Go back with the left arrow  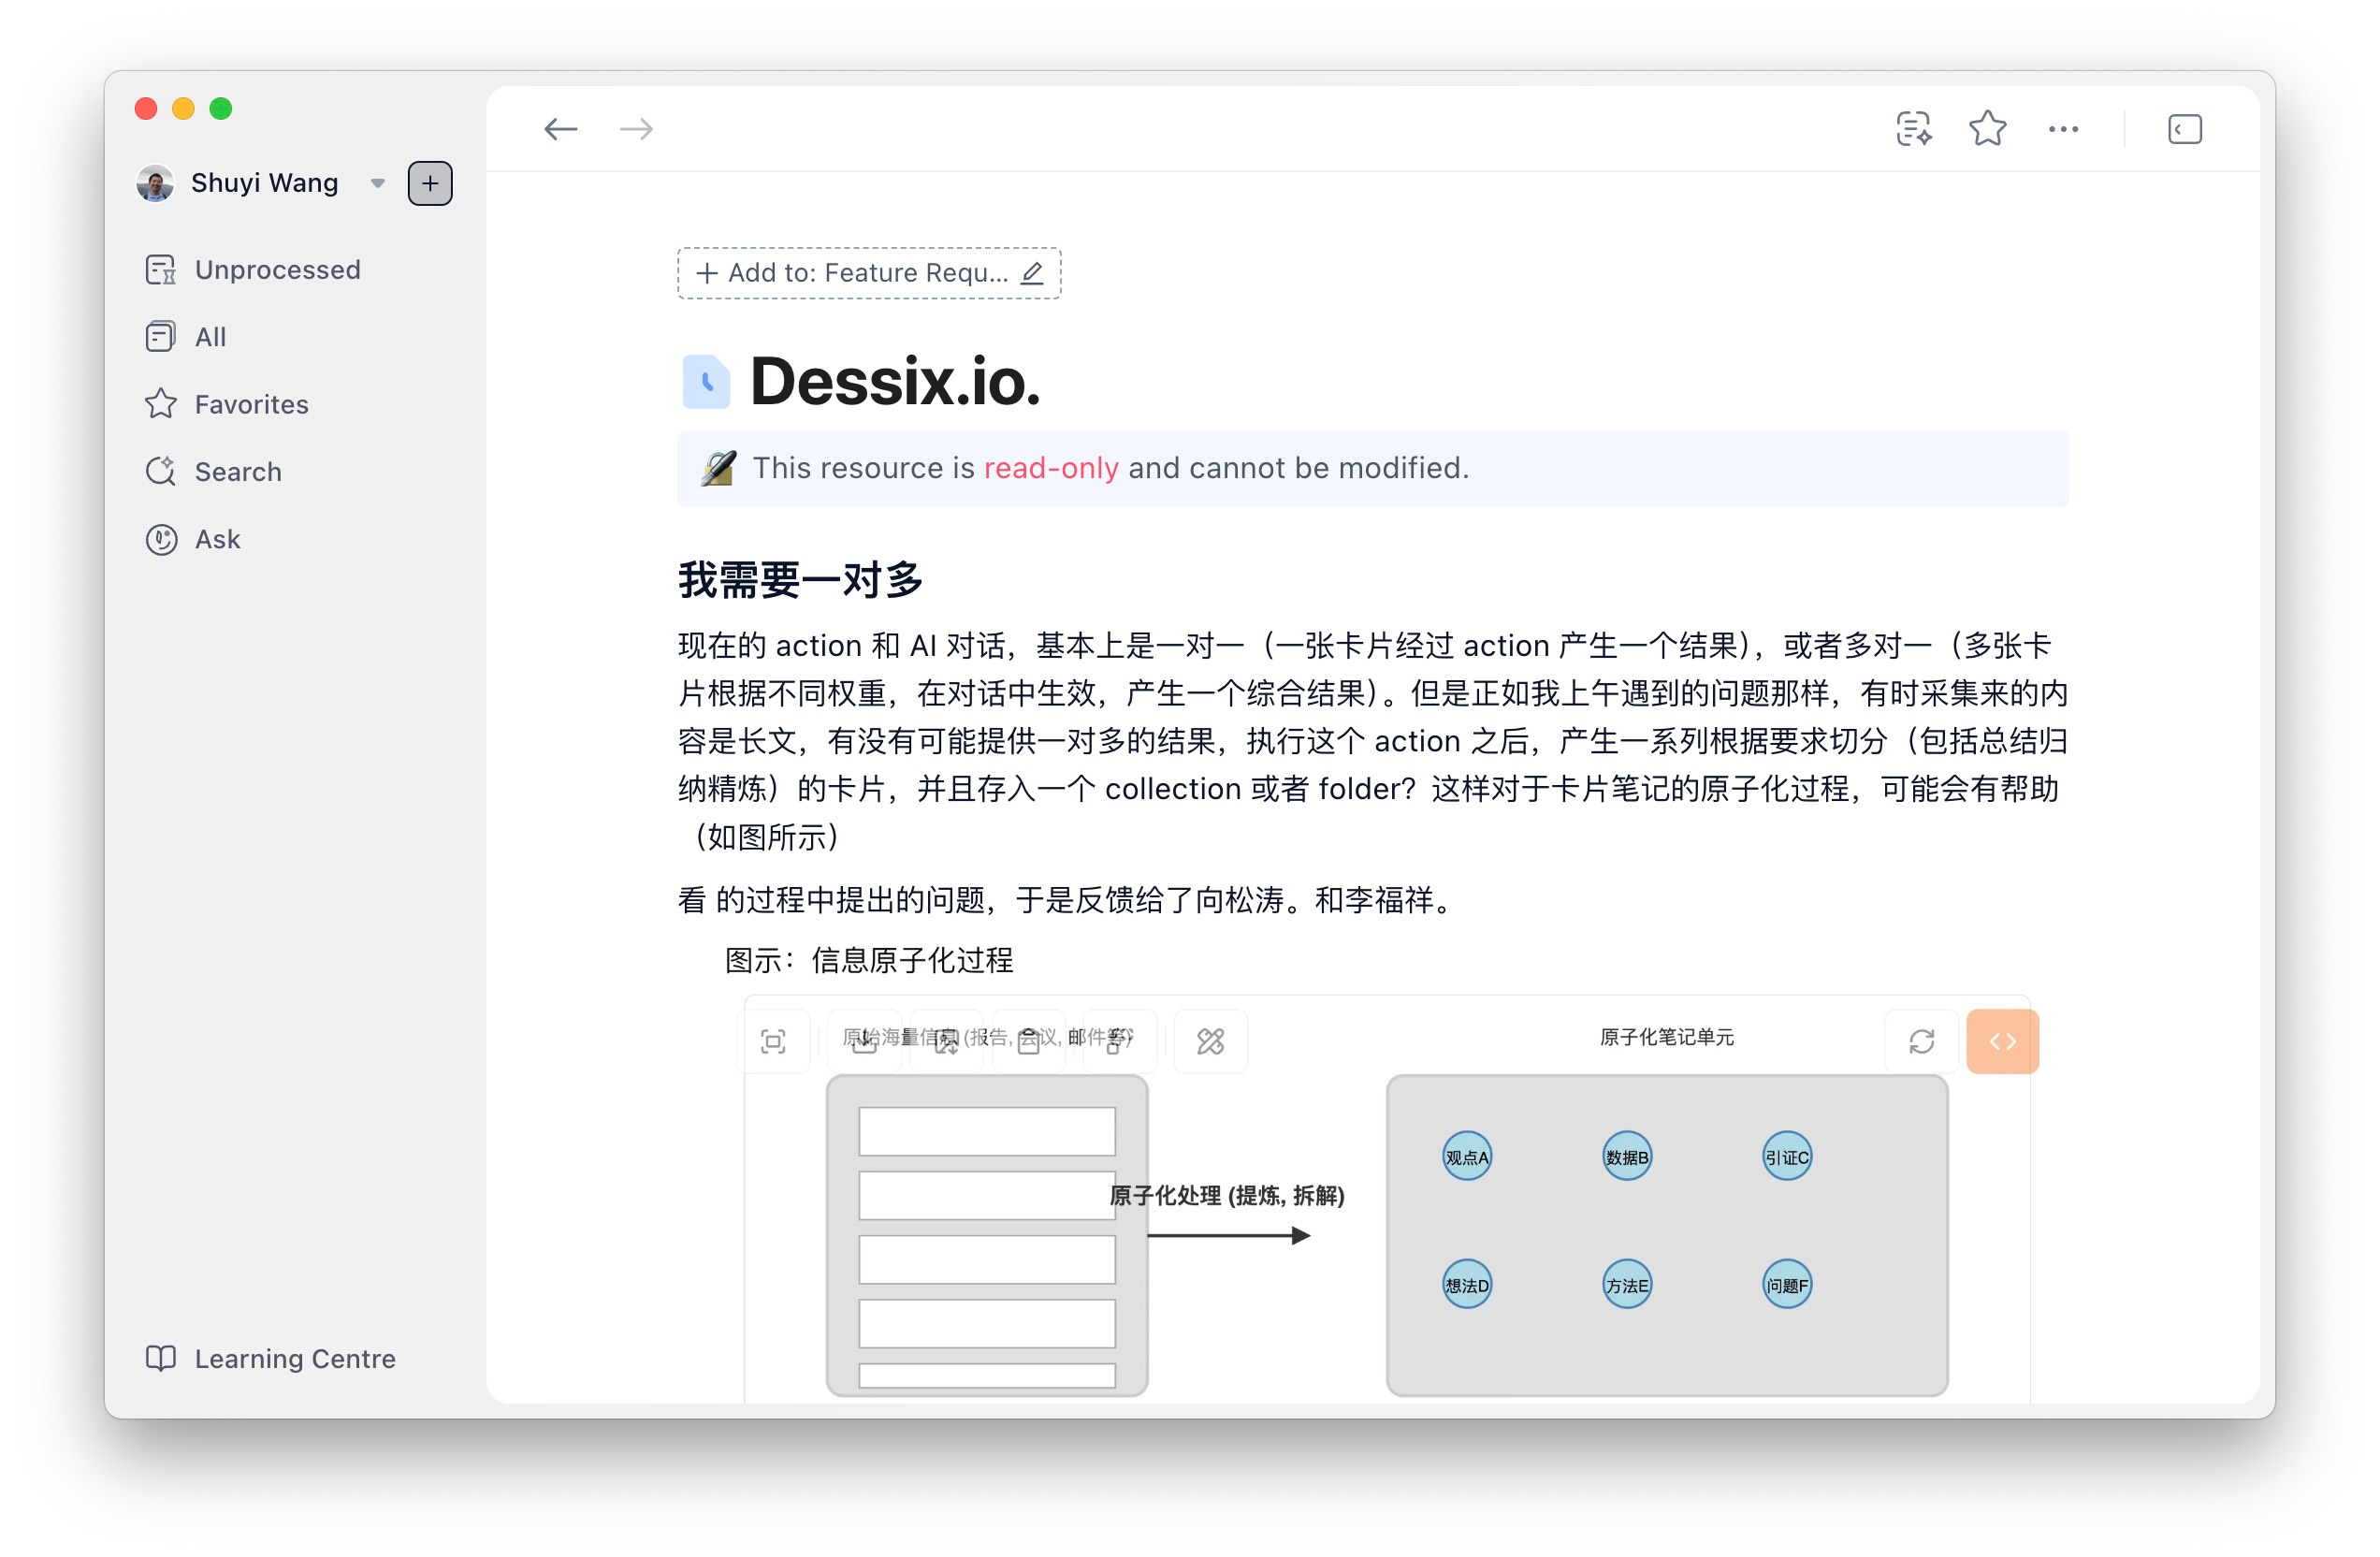pos(560,129)
